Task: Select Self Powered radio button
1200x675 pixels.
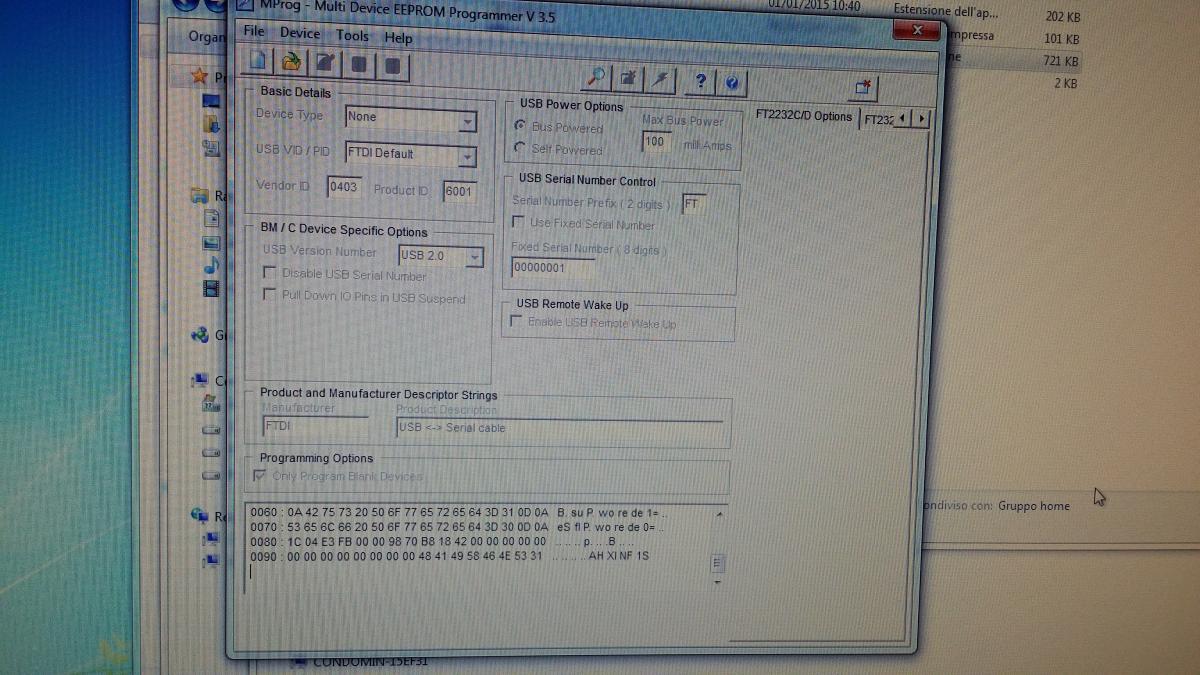Action: [520, 148]
